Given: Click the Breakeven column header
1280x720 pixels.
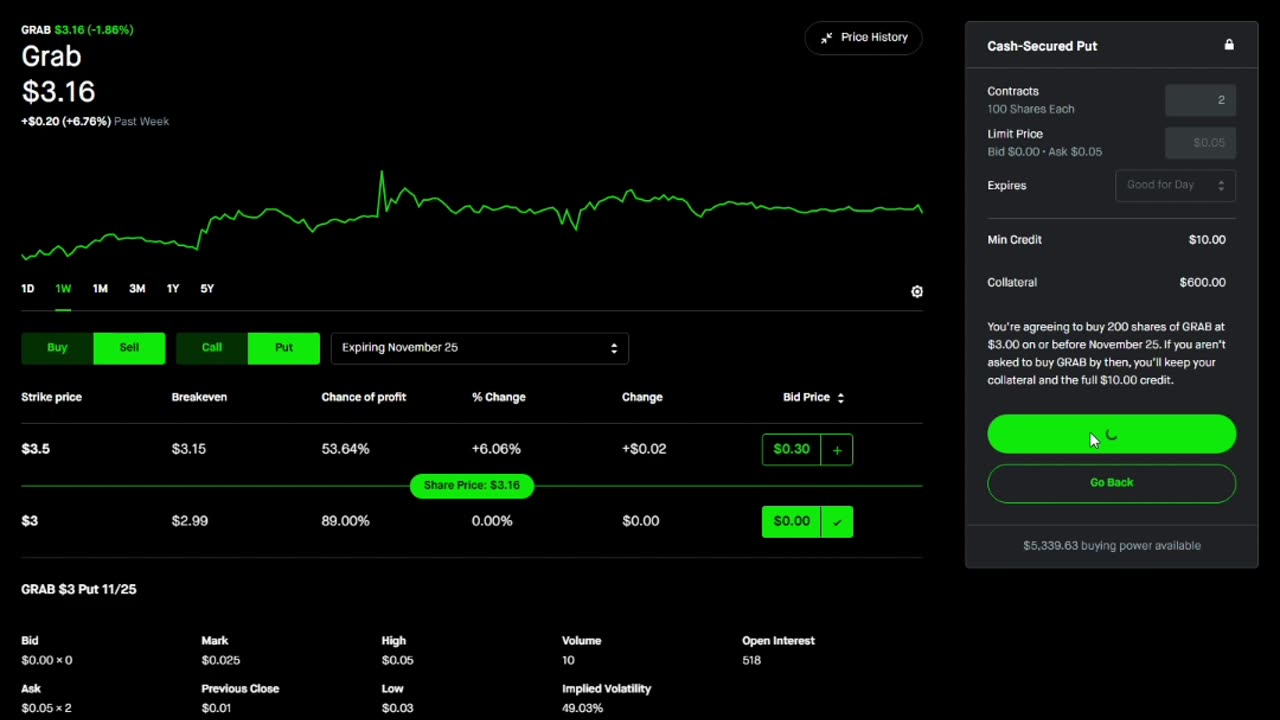Looking at the screenshot, I should 199,398.
